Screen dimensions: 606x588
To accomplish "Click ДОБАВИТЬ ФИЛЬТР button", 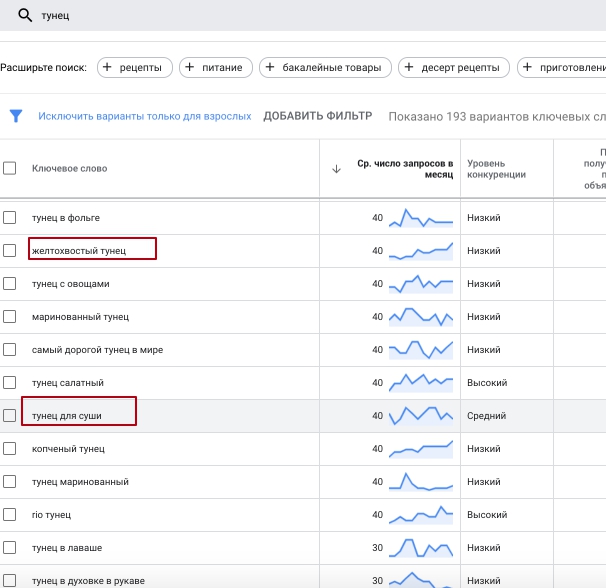I will (318, 116).
